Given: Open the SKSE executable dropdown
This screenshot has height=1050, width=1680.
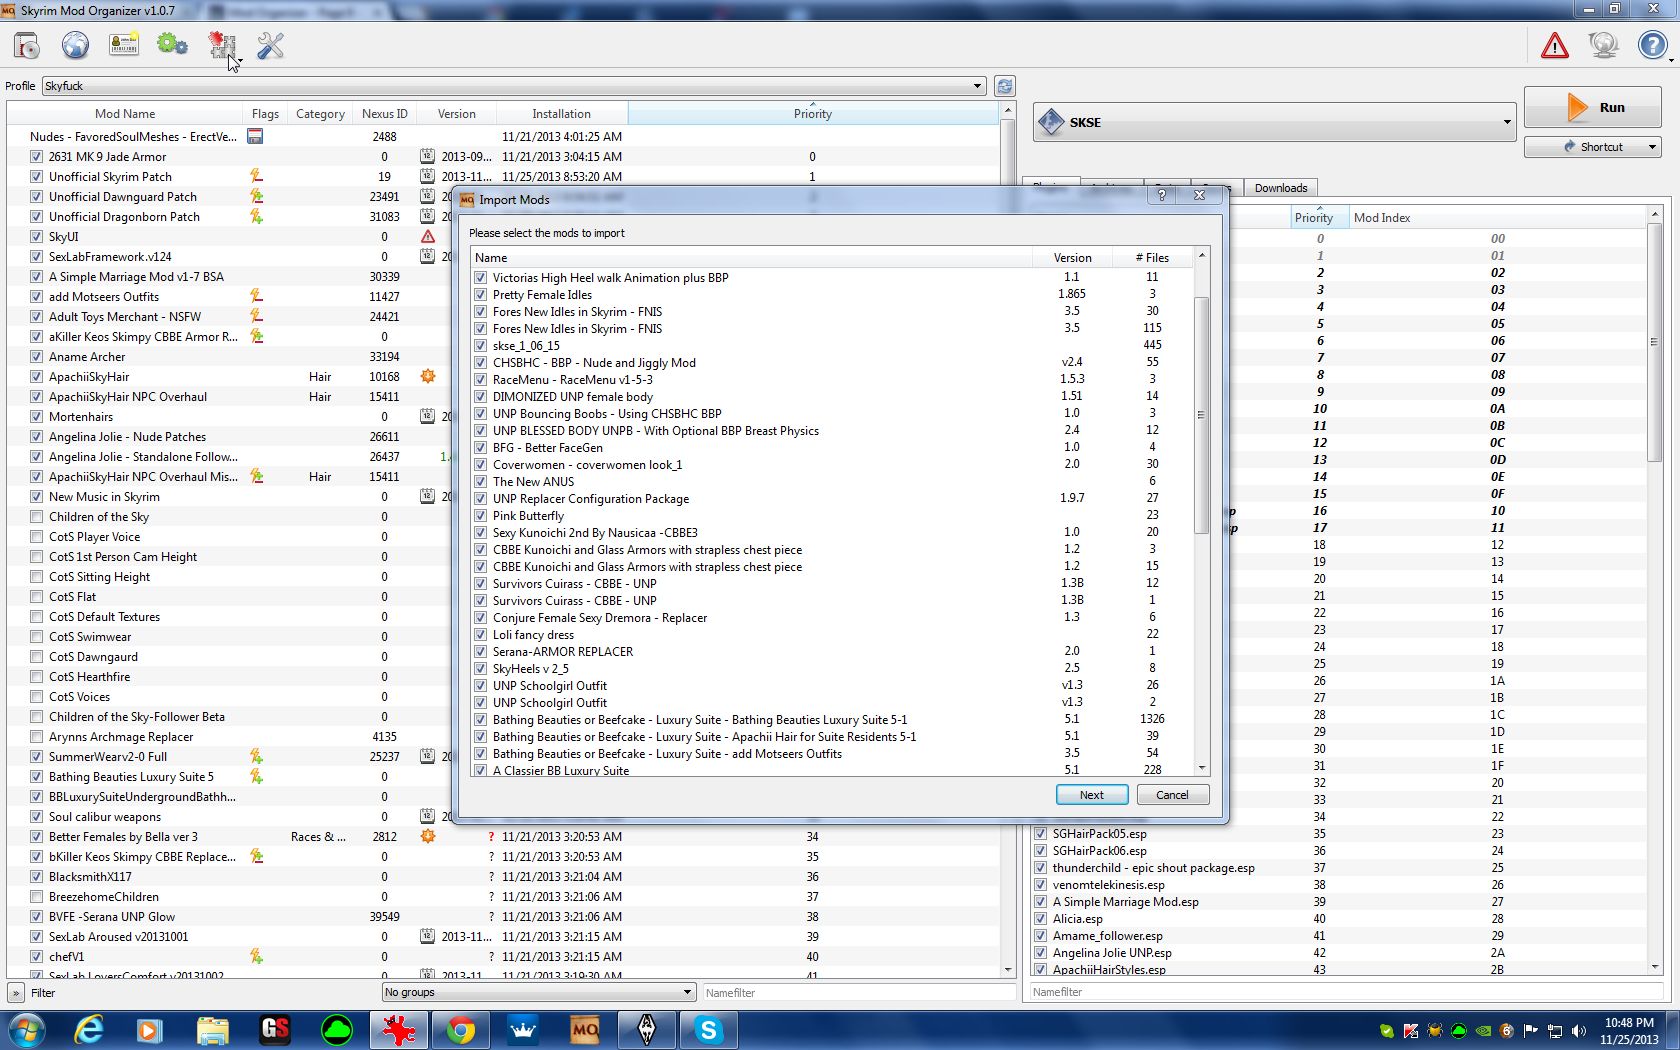Looking at the screenshot, I should click(1274, 122).
